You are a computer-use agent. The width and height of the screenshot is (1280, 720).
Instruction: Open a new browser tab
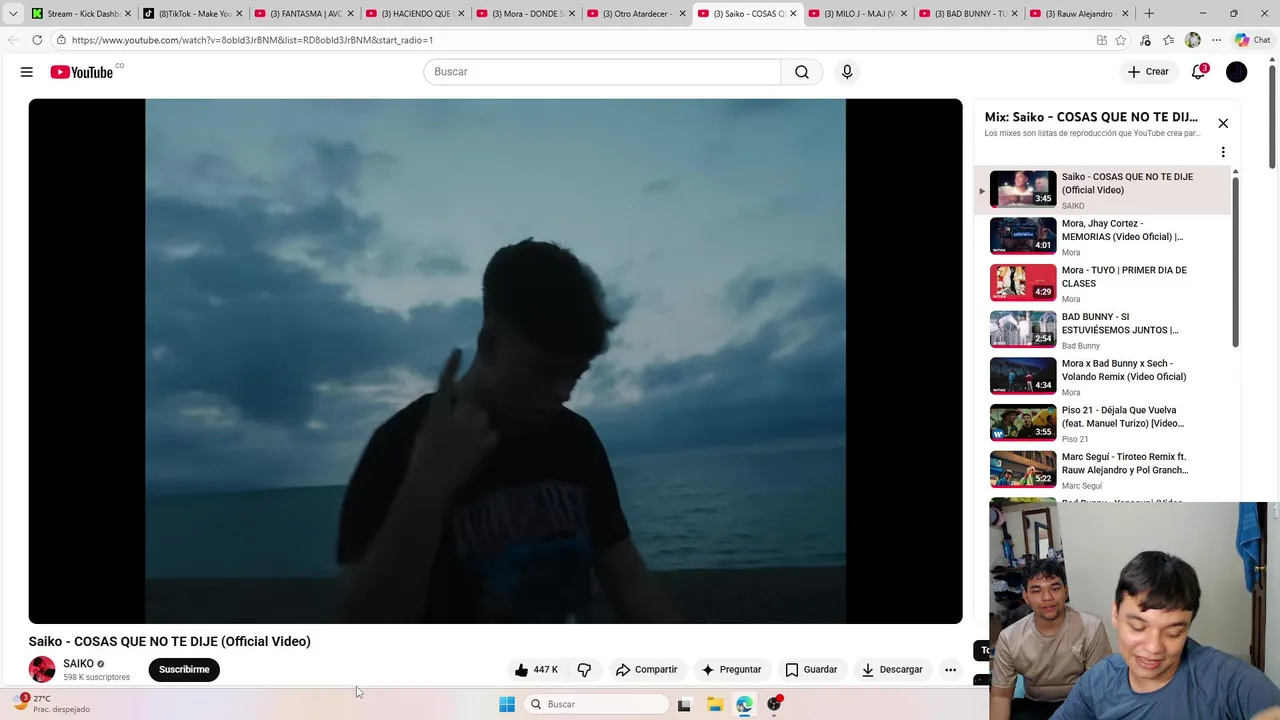pos(1149,14)
